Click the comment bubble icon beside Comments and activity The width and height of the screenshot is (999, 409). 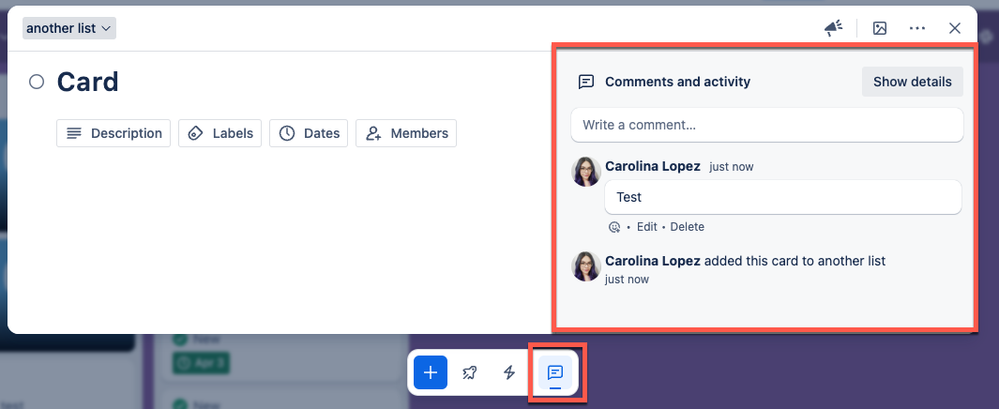(586, 82)
